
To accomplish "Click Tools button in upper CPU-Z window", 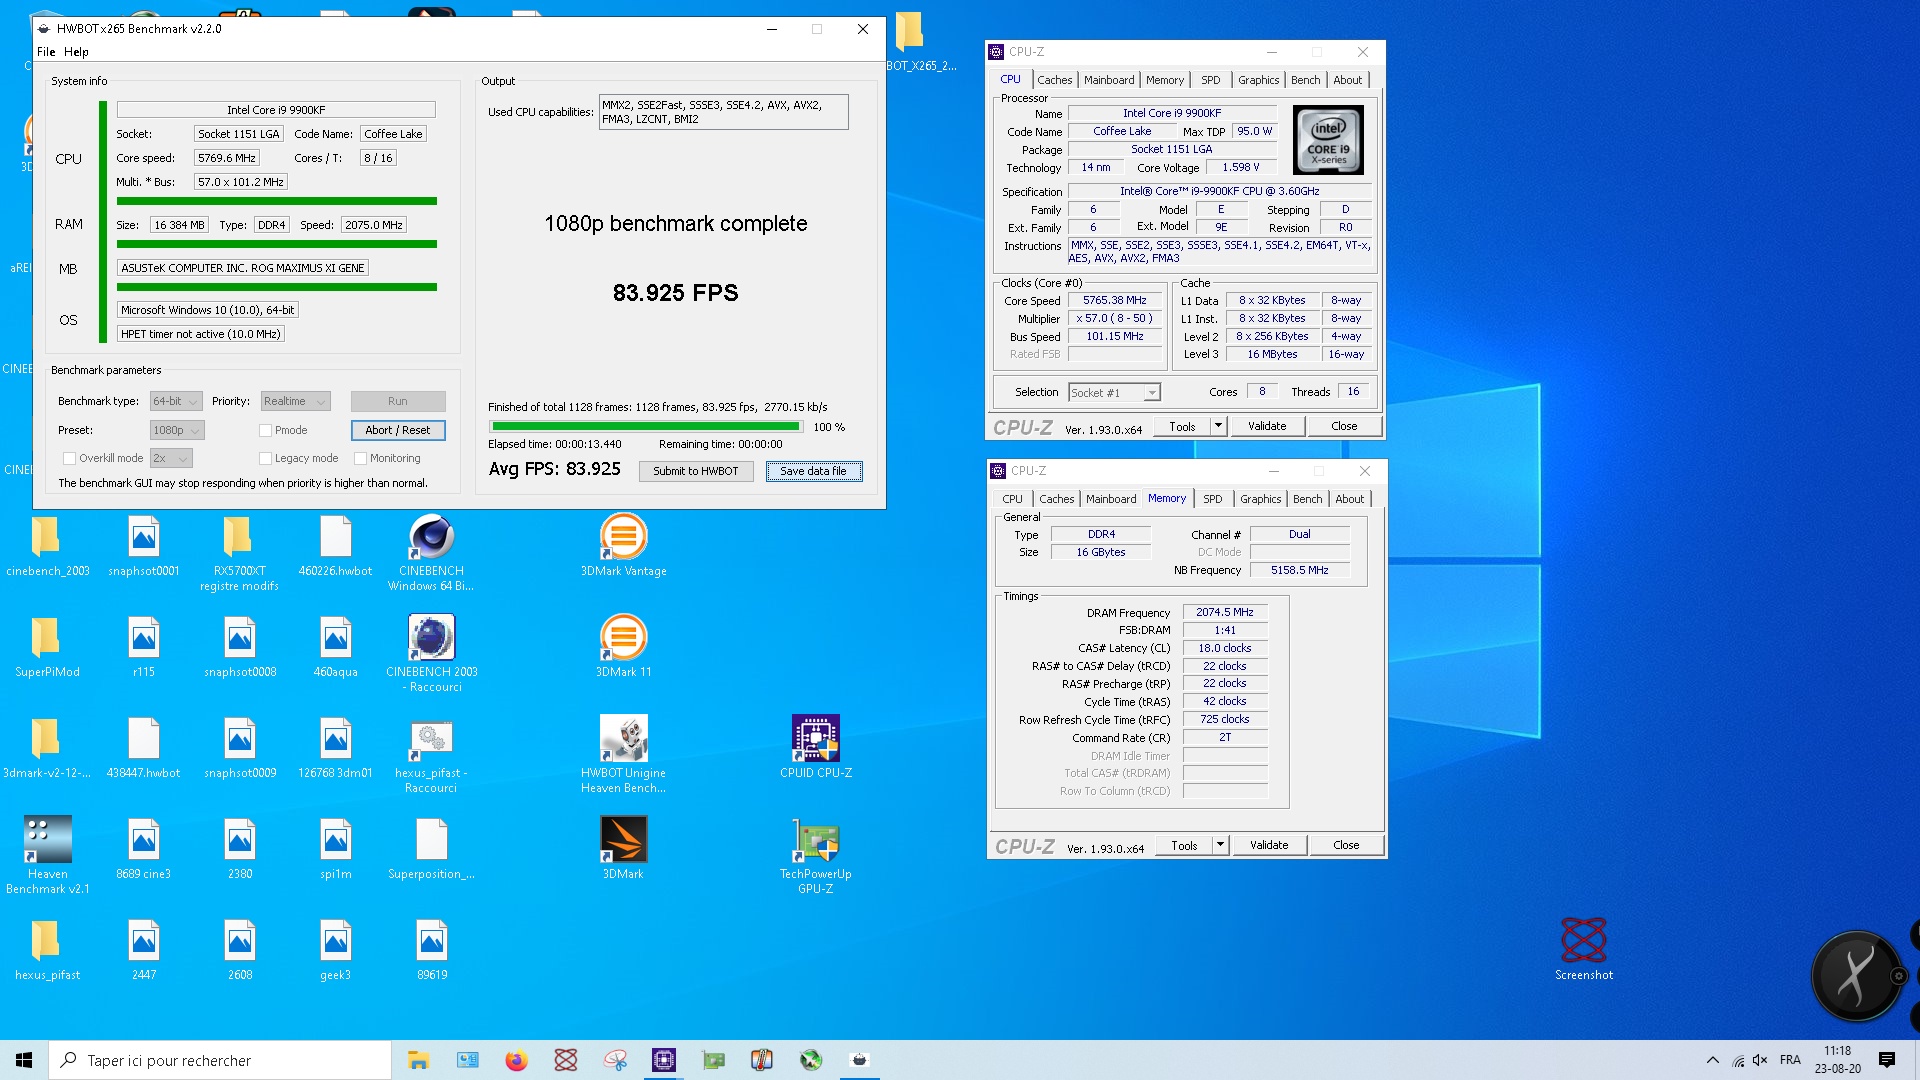I will pos(1182,426).
